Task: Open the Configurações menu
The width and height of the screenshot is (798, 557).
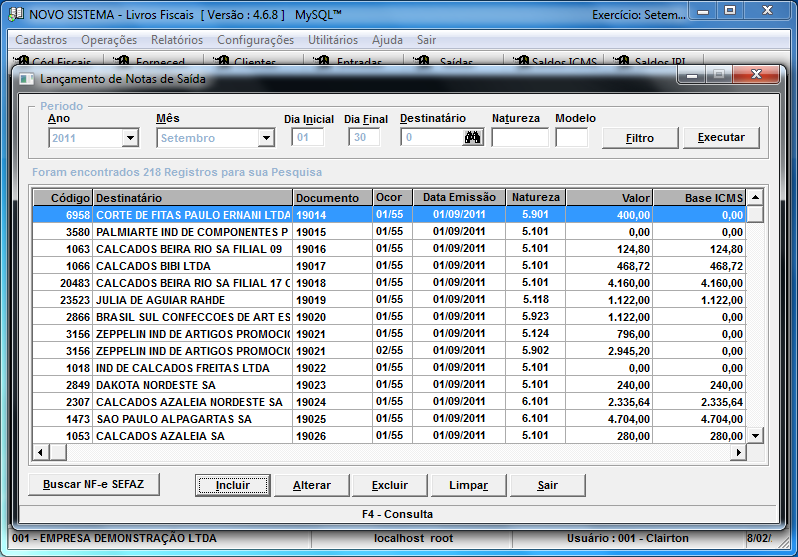Action: pos(255,40)
